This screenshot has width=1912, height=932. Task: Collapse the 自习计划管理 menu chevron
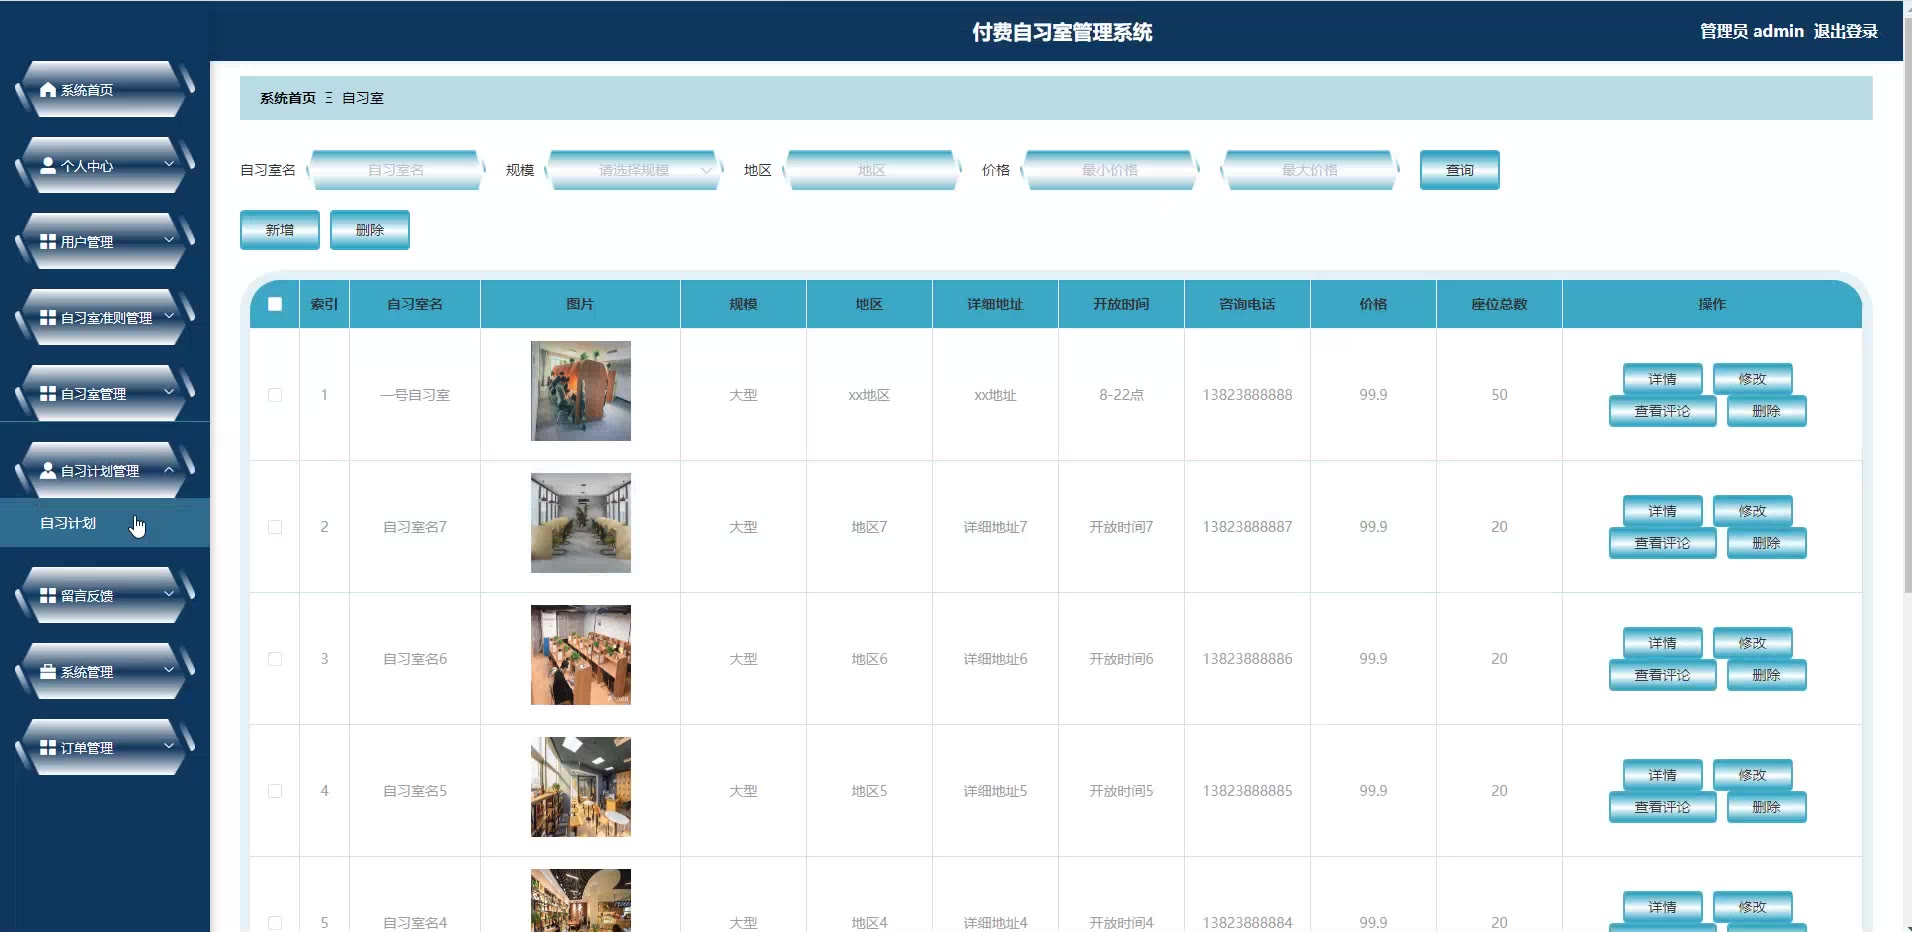pos(169,469)
